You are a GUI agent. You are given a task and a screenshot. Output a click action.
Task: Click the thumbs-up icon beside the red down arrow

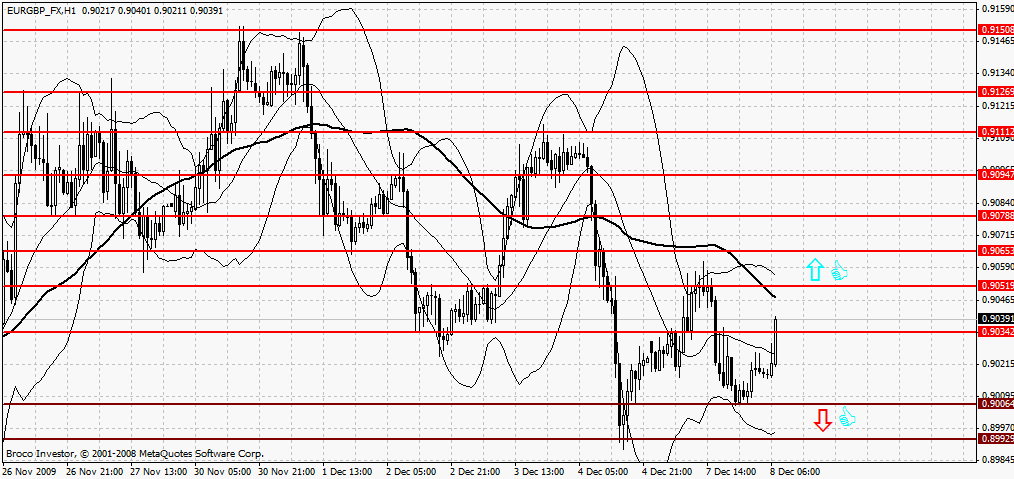click(x=847, y=418)
